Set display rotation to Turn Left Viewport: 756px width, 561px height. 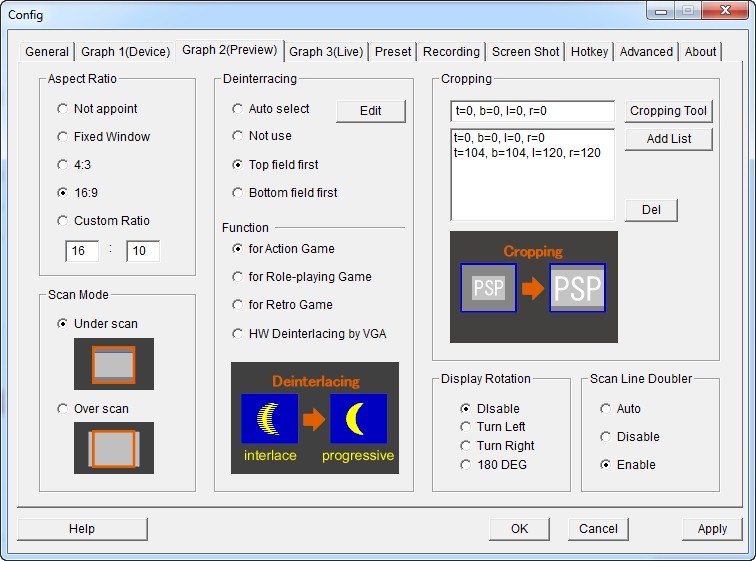click(466, 427)
